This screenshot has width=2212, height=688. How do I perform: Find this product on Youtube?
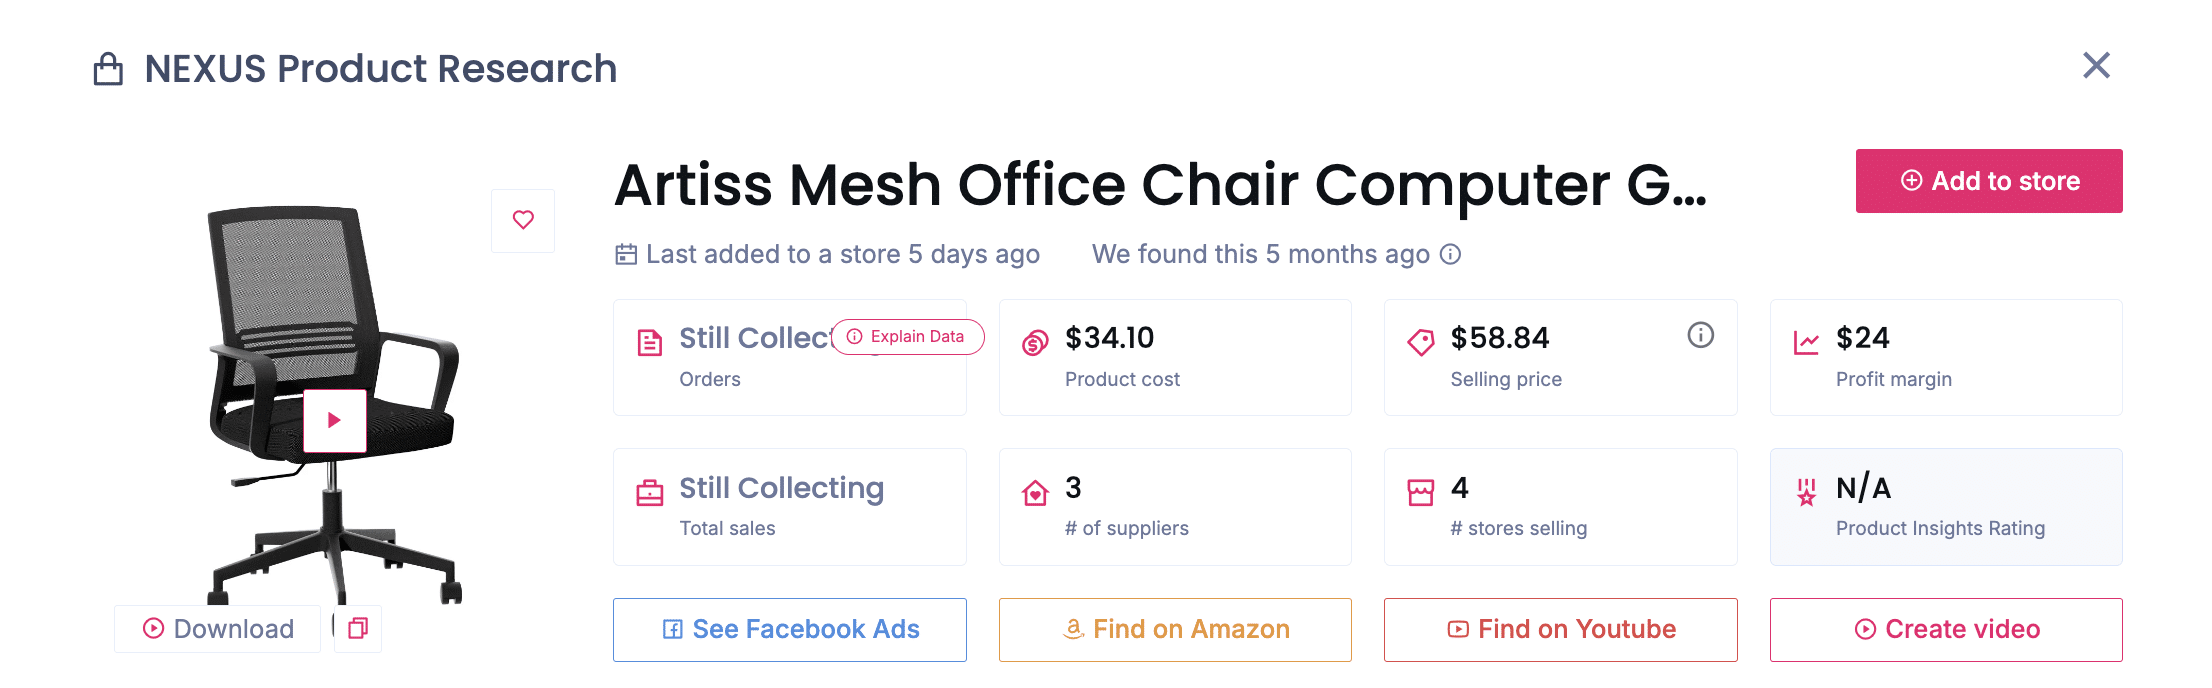coord(1560,629)
